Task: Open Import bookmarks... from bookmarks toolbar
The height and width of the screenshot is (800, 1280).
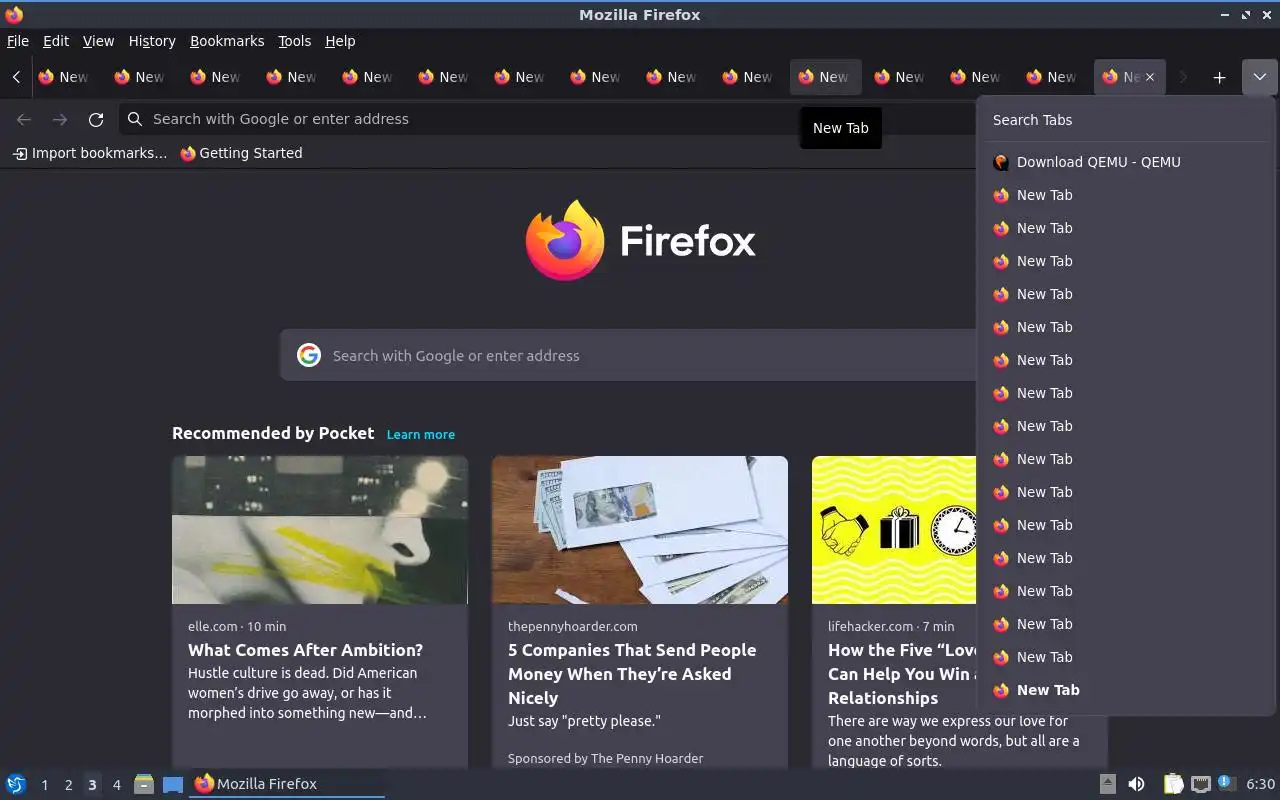Action: [89, 153]
